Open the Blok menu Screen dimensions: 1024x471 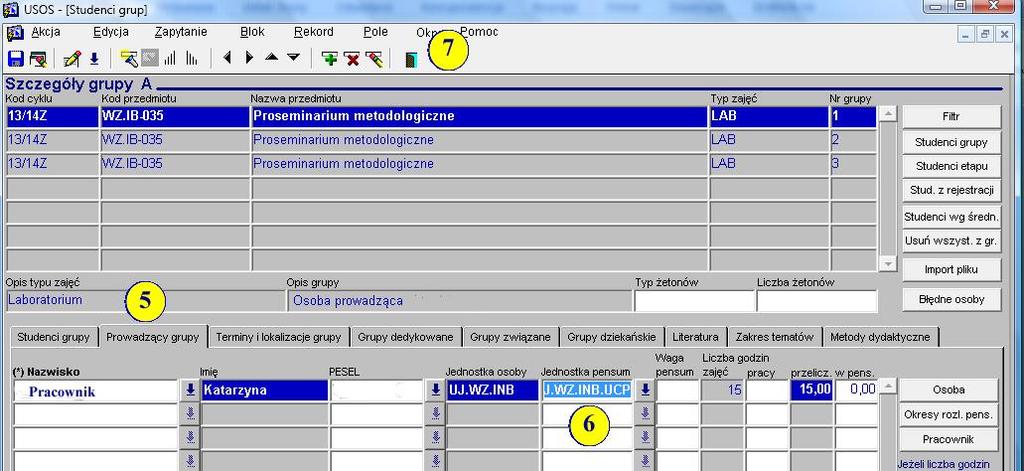point(252,31)
